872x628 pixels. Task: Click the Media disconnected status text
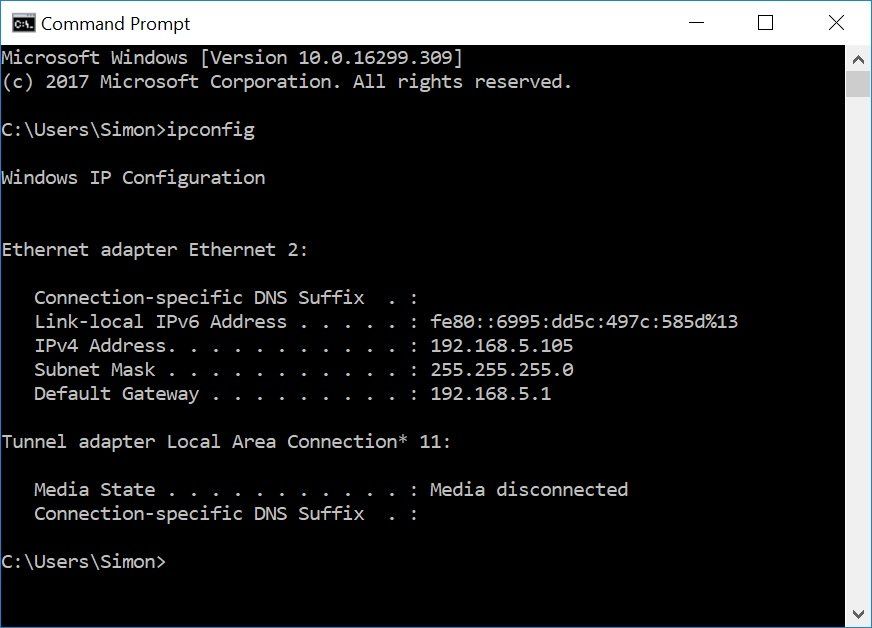pyautogui.click(x=528, y=489)
